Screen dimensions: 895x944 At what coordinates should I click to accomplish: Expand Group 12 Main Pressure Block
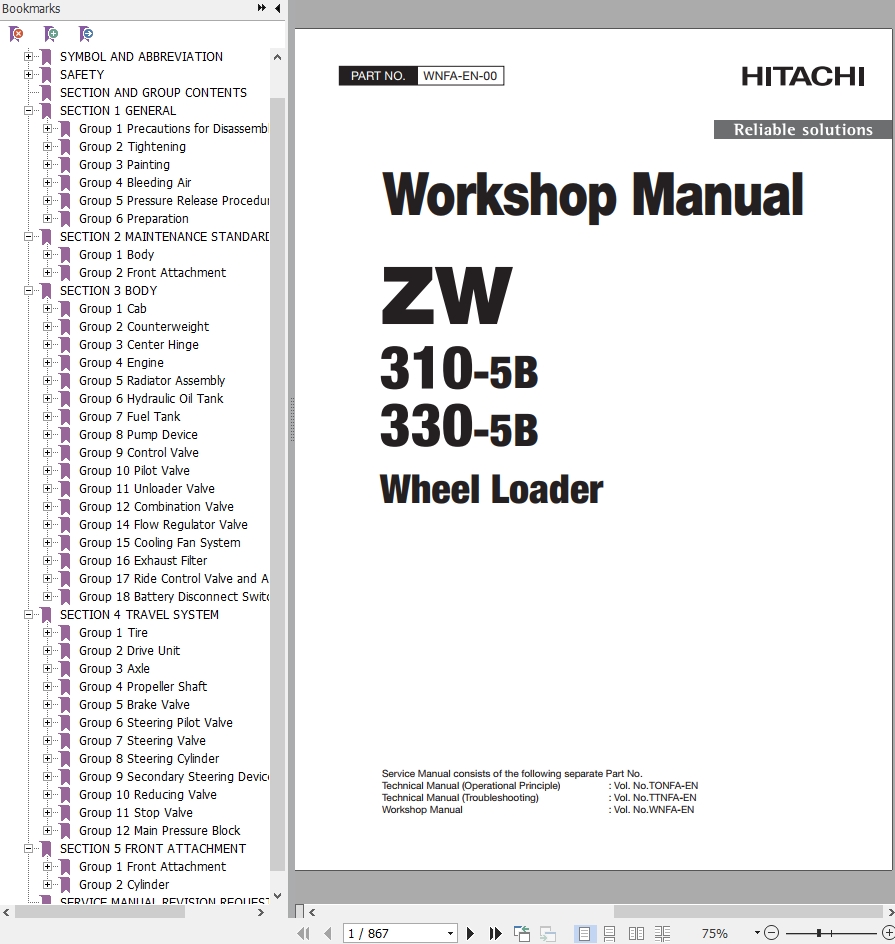[x=48, y=831]
